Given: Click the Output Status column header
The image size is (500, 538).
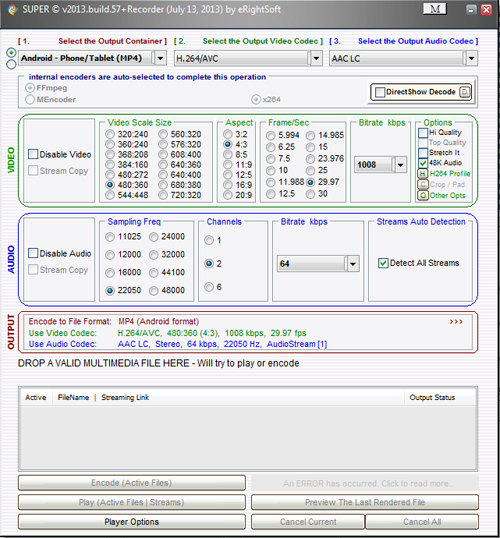Looking at the screenshot, I should [x=432, y=398].
